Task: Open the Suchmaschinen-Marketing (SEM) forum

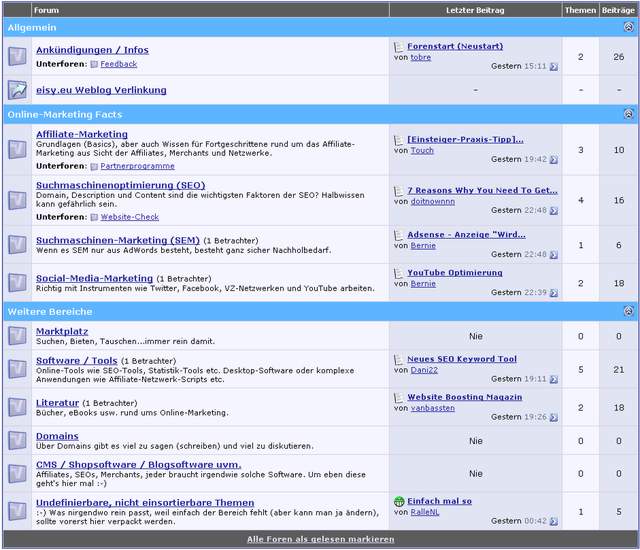Action: tap(118, 240)
